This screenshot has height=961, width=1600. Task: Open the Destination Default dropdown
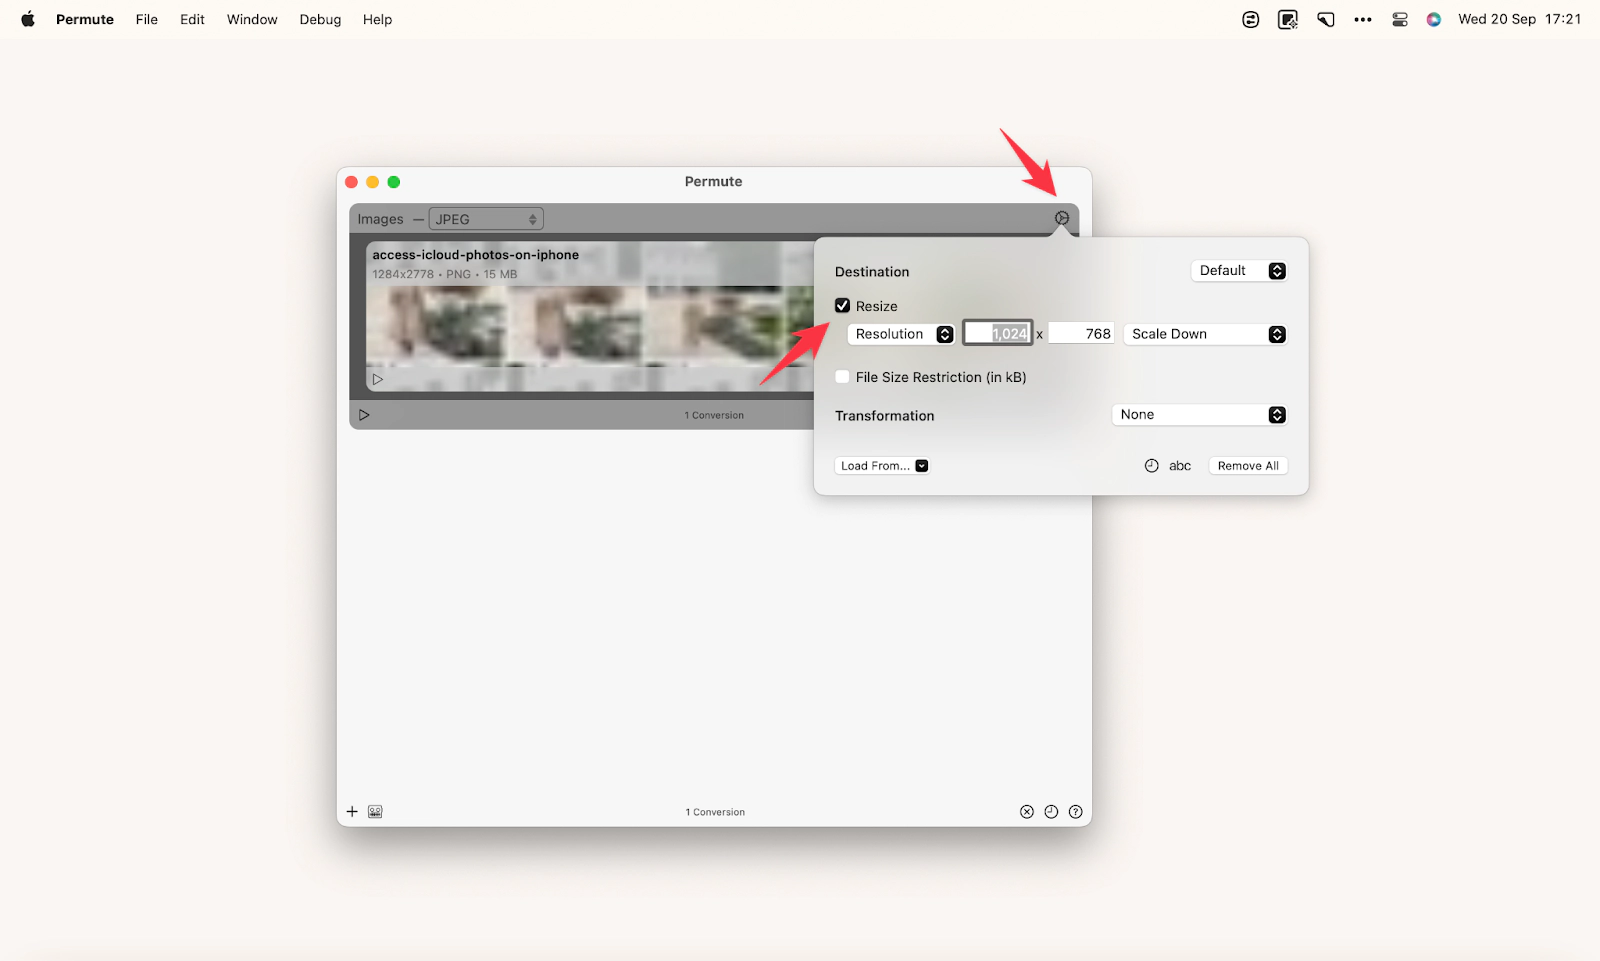tap(1239, 271)
